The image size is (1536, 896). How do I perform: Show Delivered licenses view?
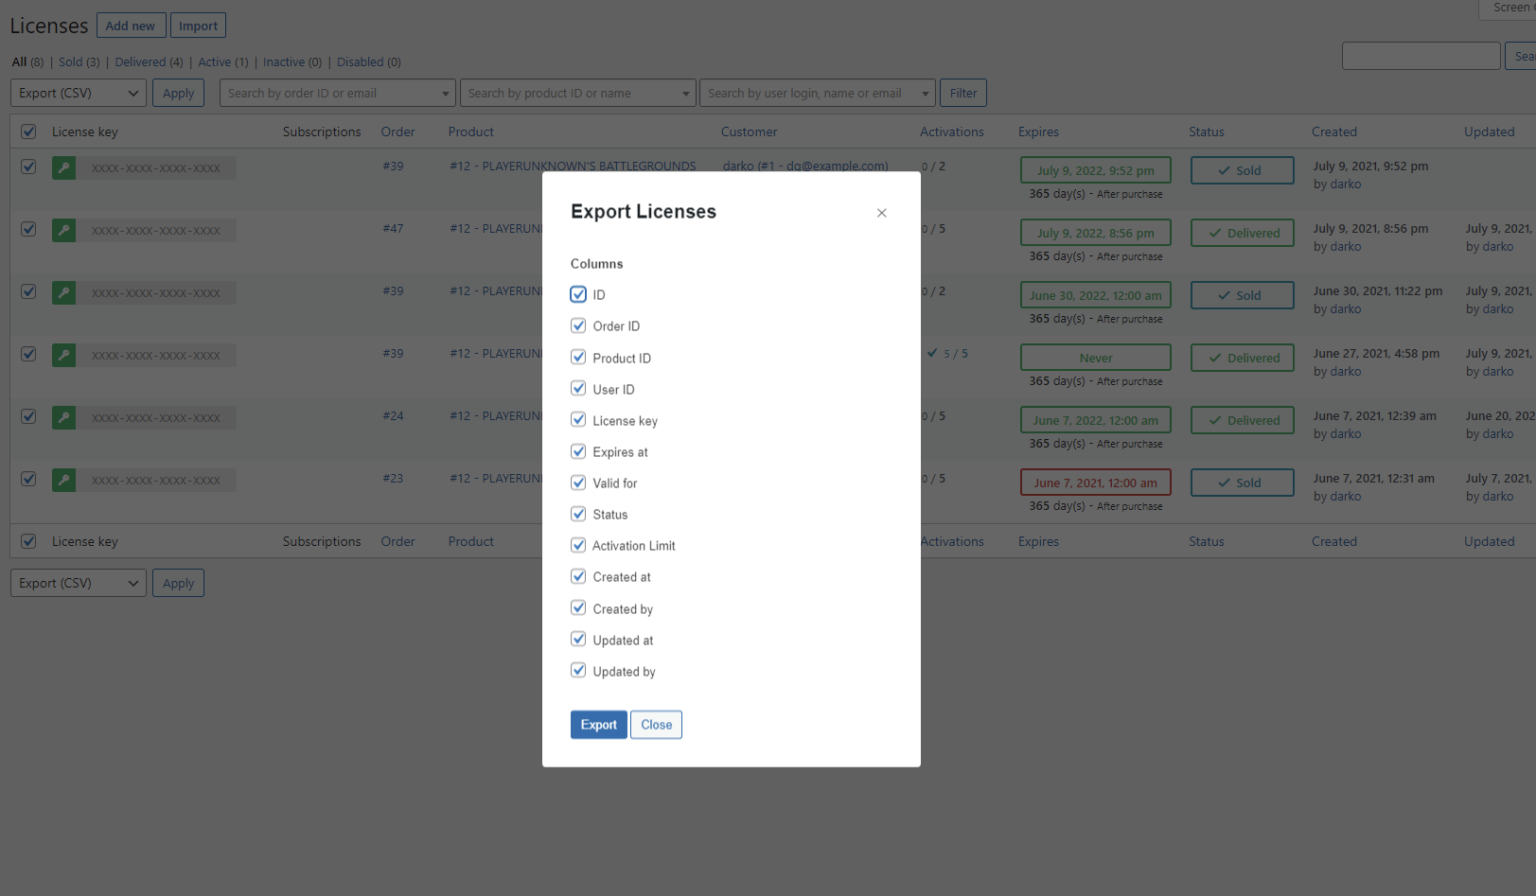point(140,62)
